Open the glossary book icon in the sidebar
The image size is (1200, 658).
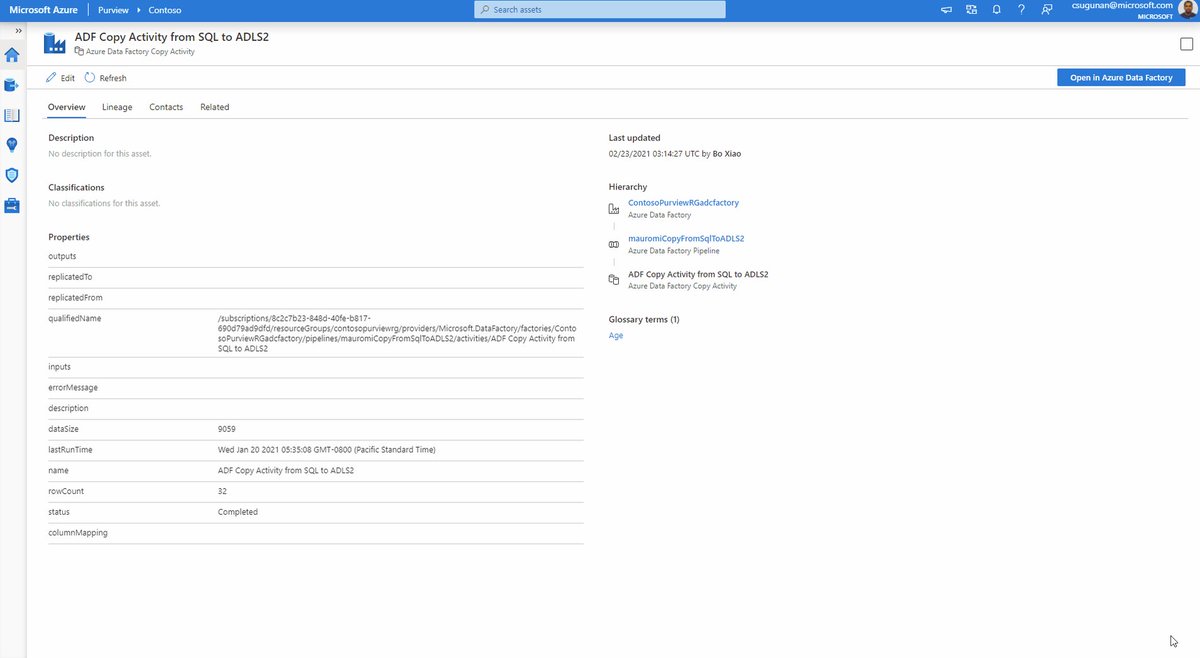point(12,115)
